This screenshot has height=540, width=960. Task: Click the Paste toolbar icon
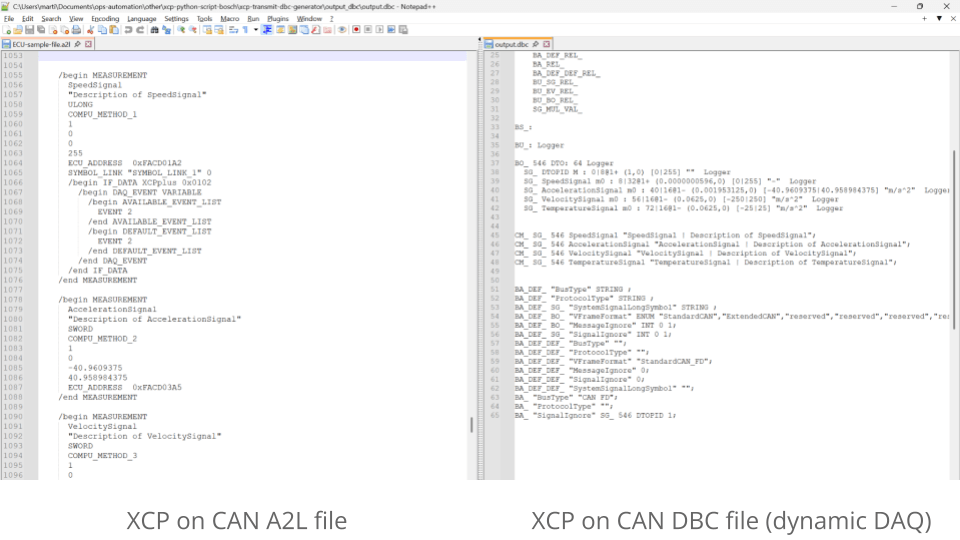pyautogui.click(x=114, y=29)
